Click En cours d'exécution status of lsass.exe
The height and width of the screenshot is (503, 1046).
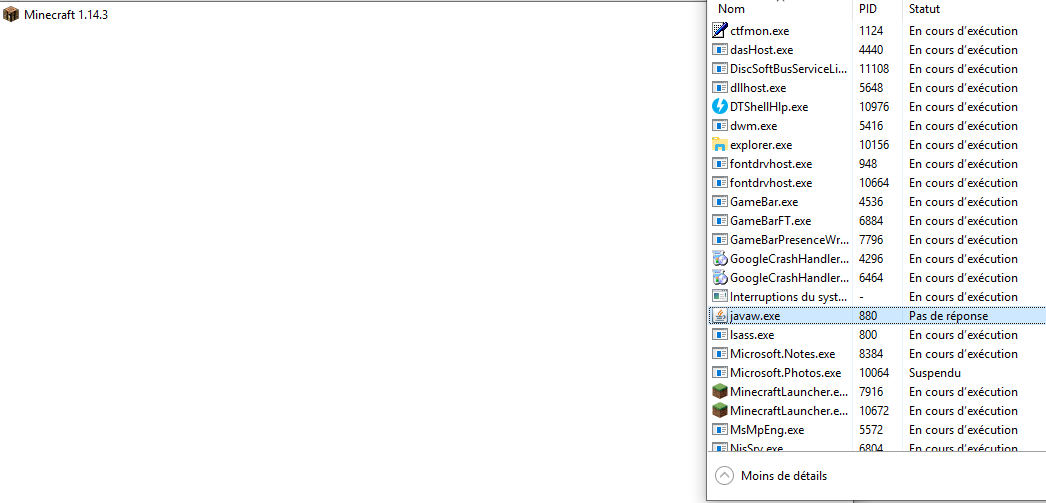(963, 335)
